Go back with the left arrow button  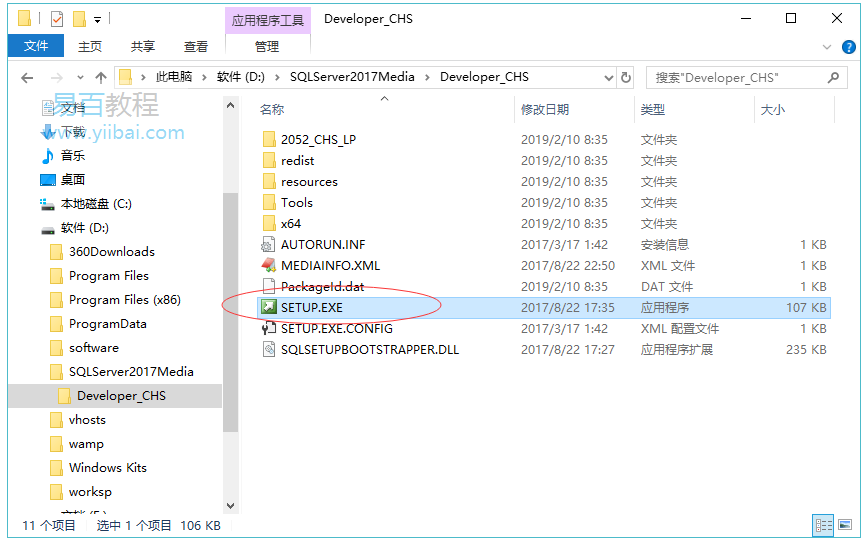(27, 78)
